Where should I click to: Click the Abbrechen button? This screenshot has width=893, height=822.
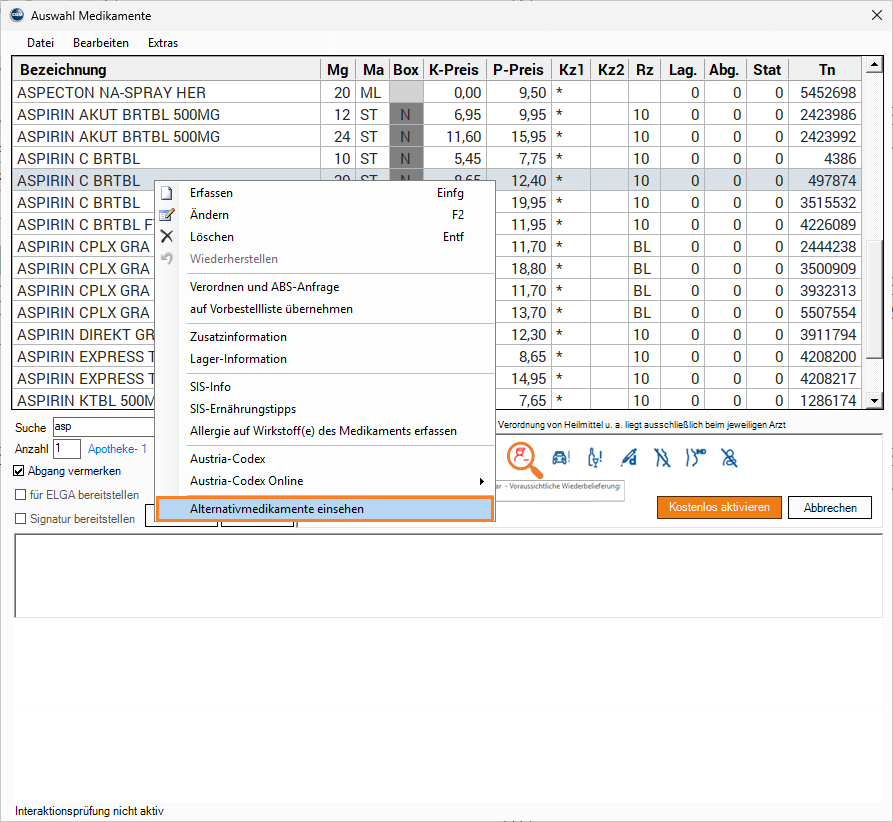[x=829, y=507]
